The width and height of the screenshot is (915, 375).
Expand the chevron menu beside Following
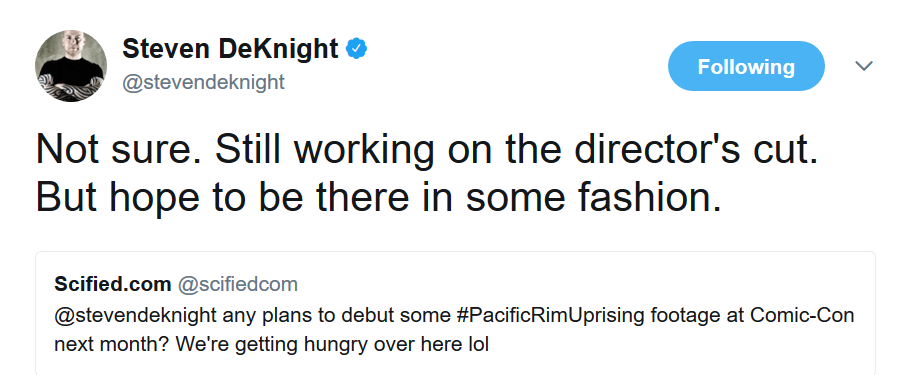click(864, 66)
